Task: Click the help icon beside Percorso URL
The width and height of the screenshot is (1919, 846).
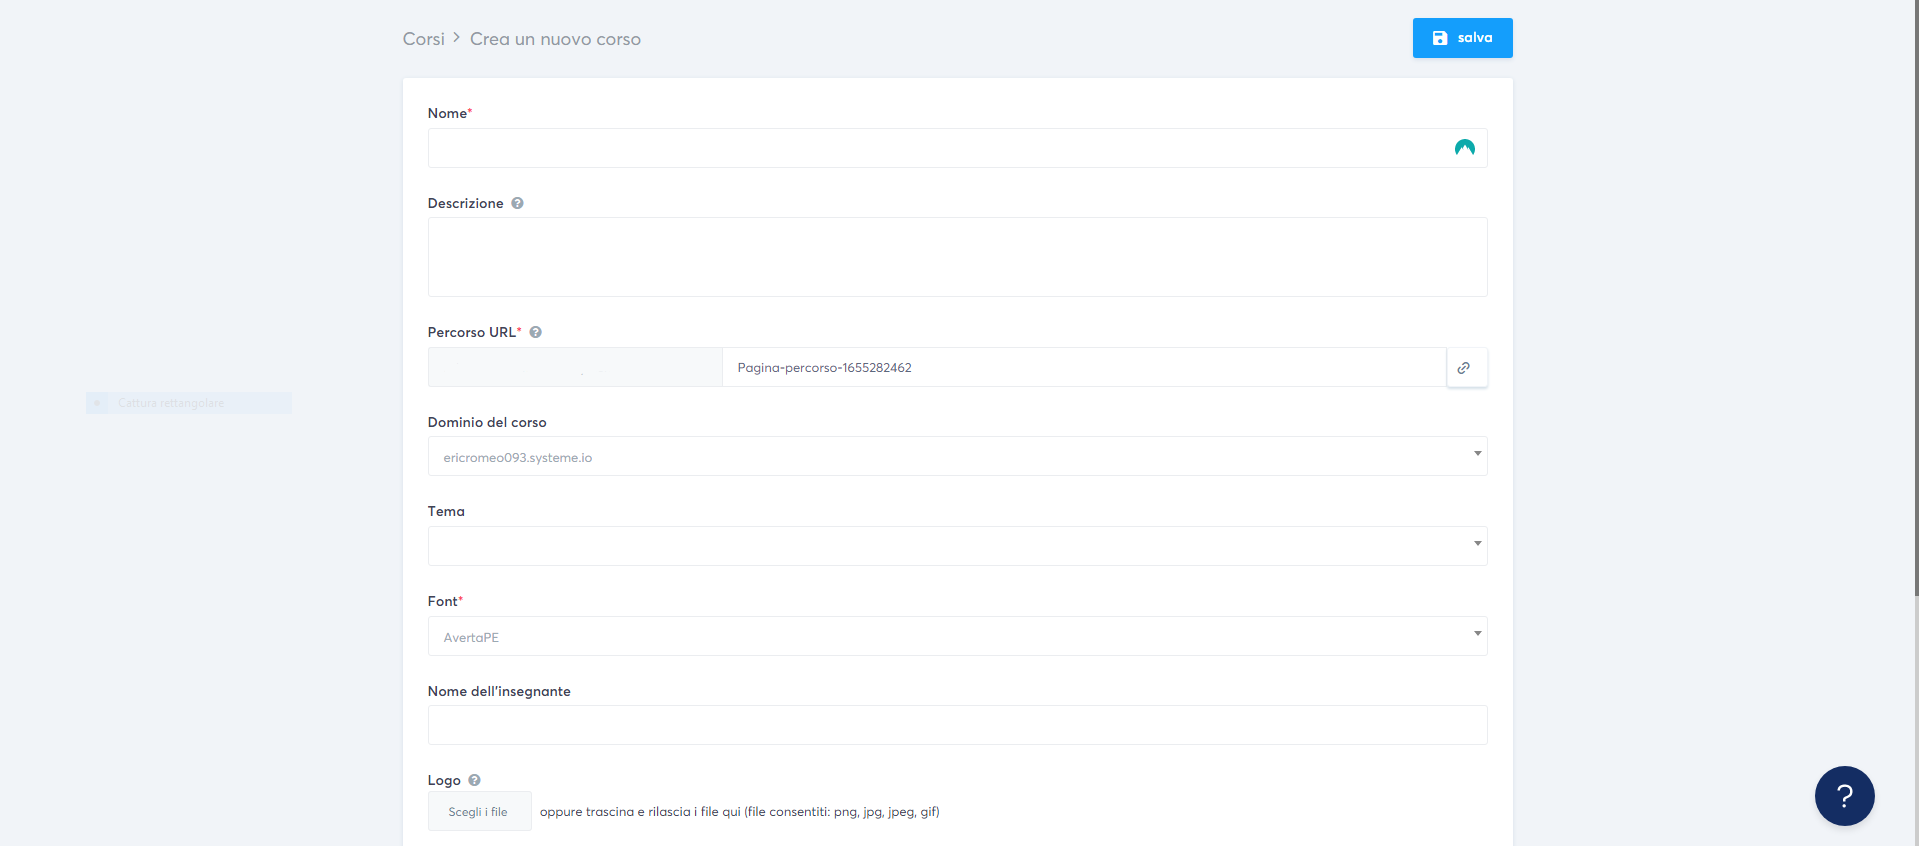Action: [535, 332]
